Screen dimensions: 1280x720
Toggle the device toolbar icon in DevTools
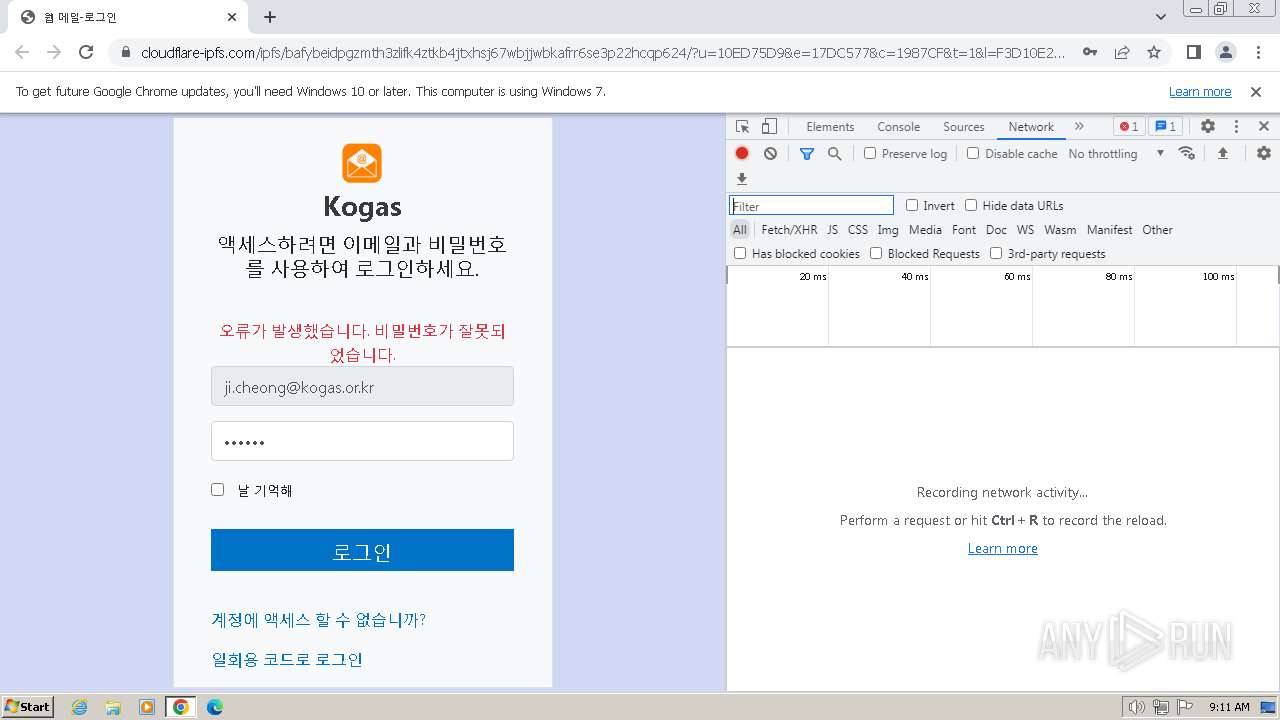tap(769, 127)
